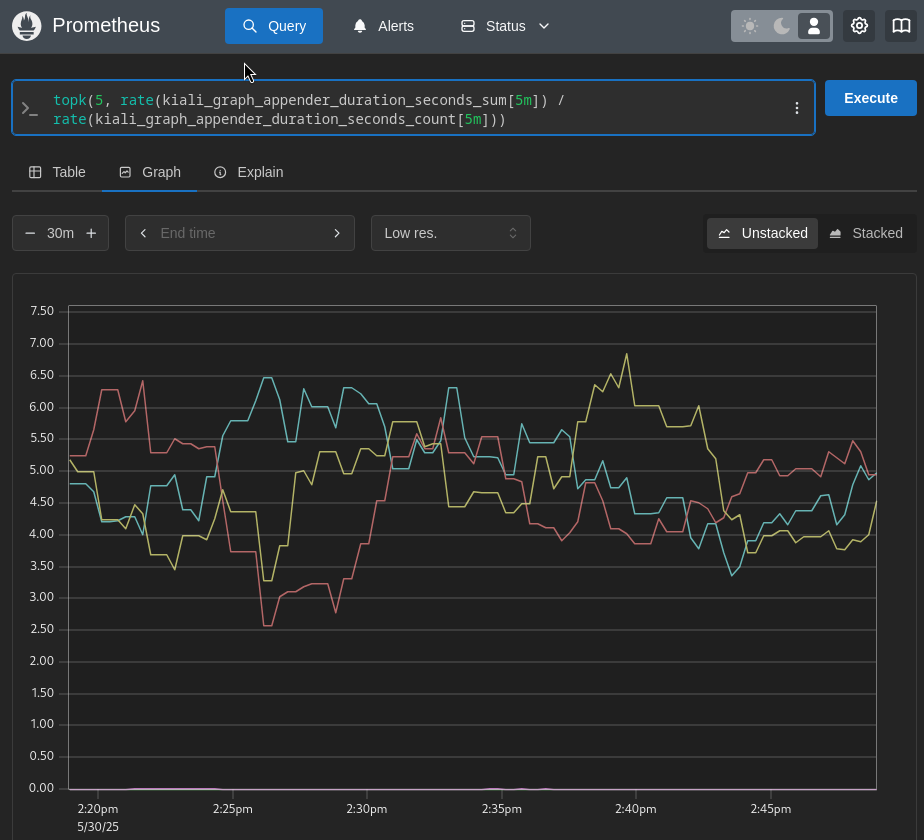Open the Low res. resolution selector

pyautogui.click(x=450, y=233)
